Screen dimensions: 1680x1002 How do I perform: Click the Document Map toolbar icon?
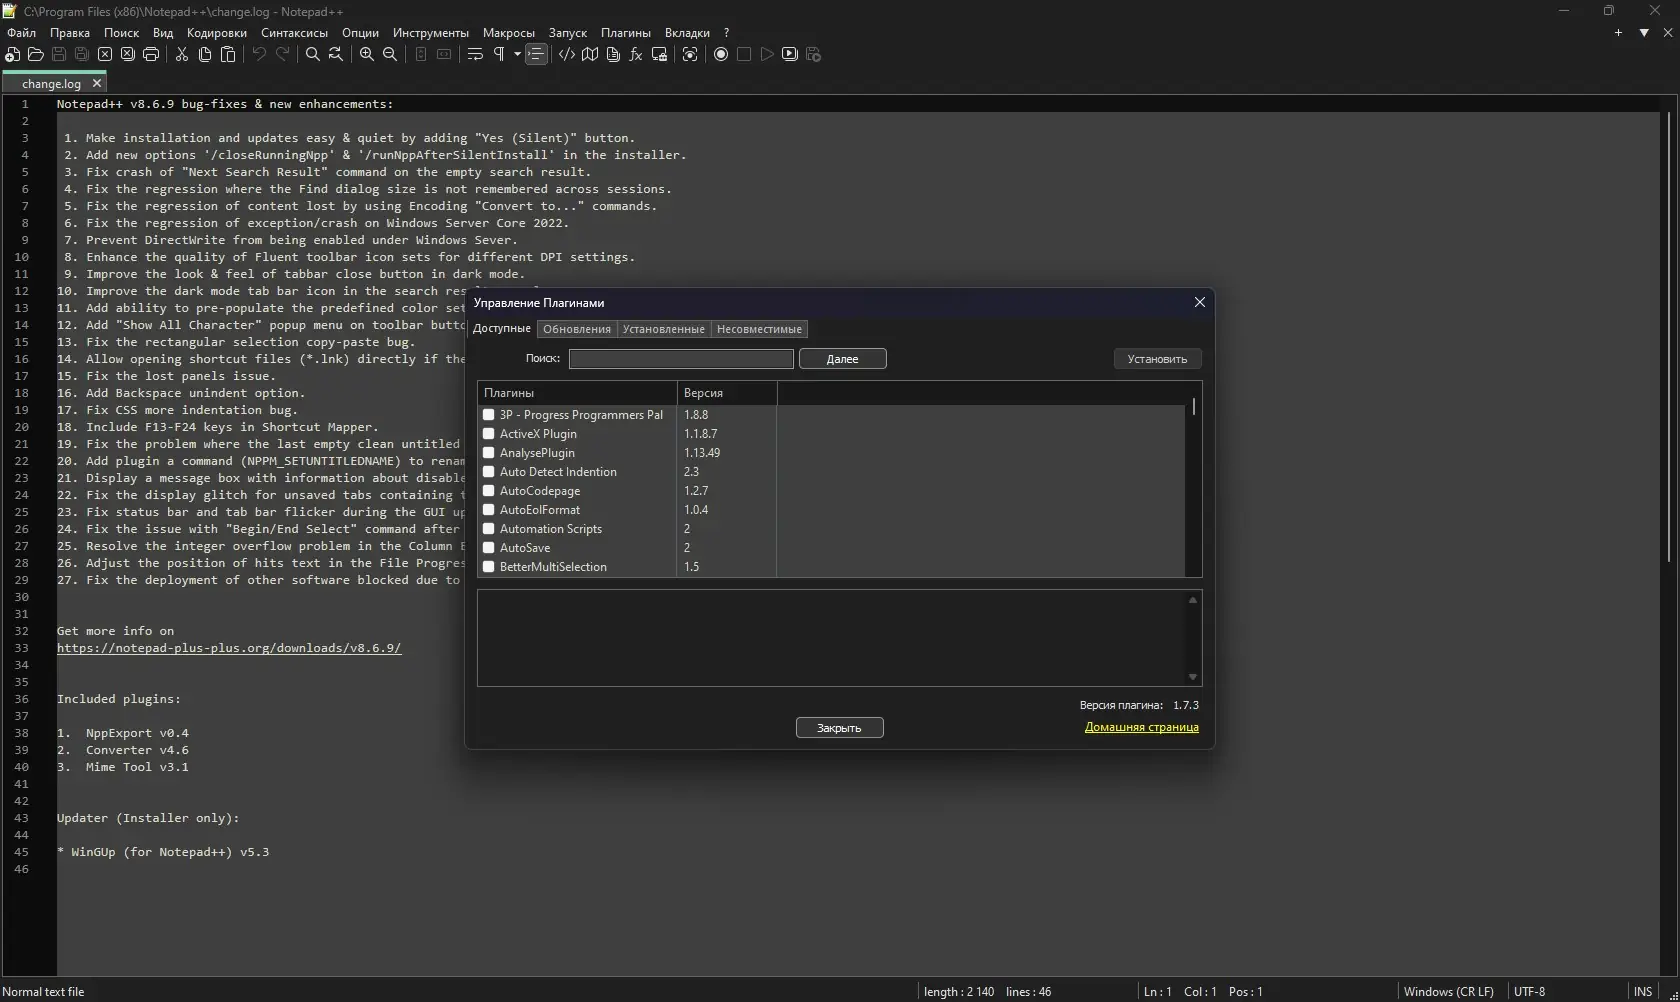tap(590, 55)
